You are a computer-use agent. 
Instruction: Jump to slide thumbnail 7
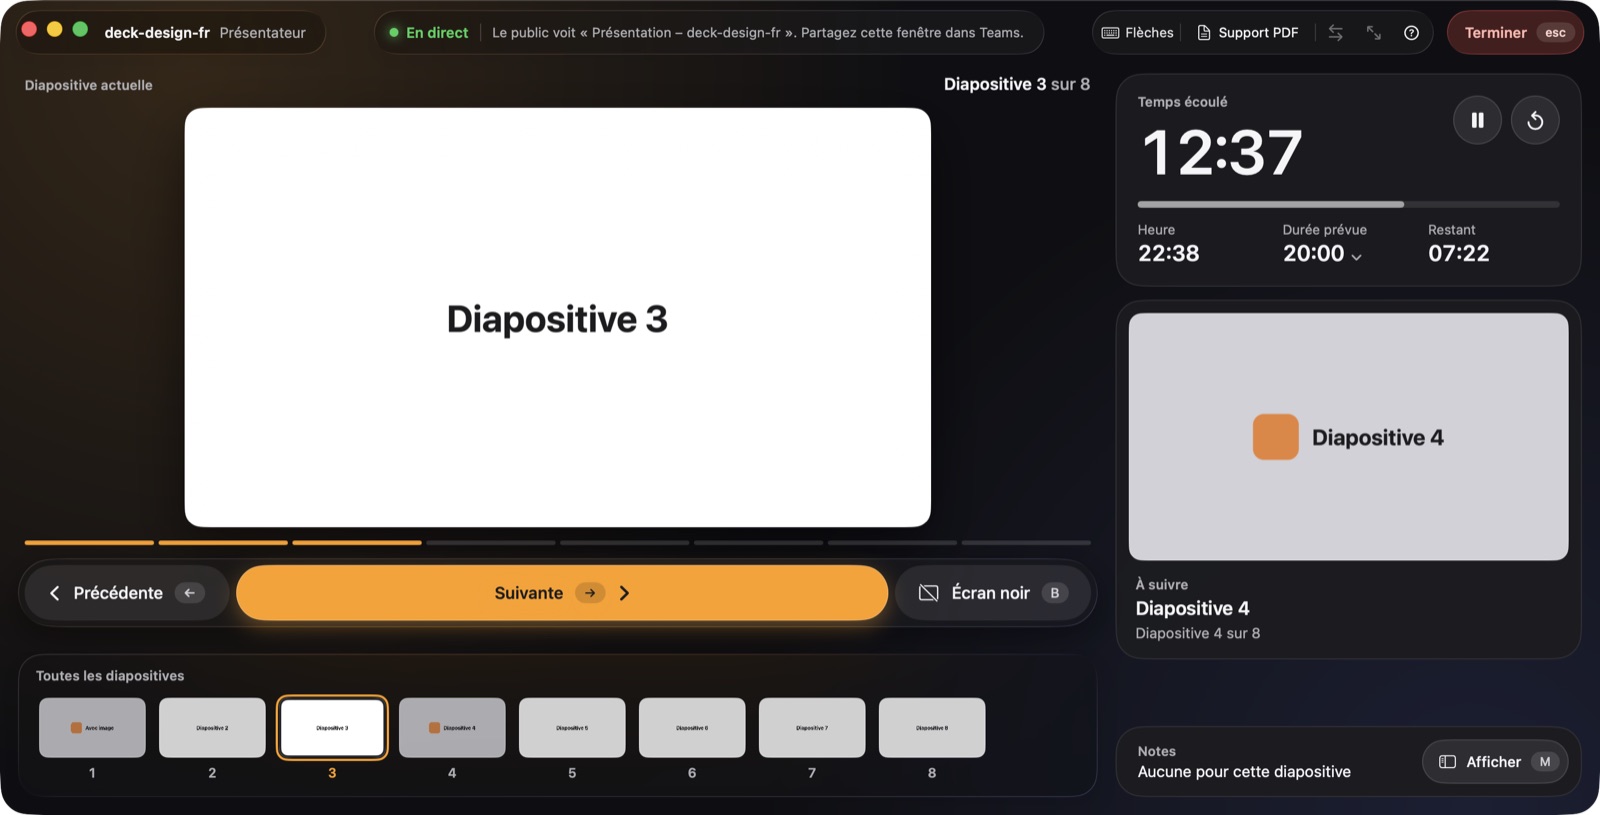click(812, 728)
